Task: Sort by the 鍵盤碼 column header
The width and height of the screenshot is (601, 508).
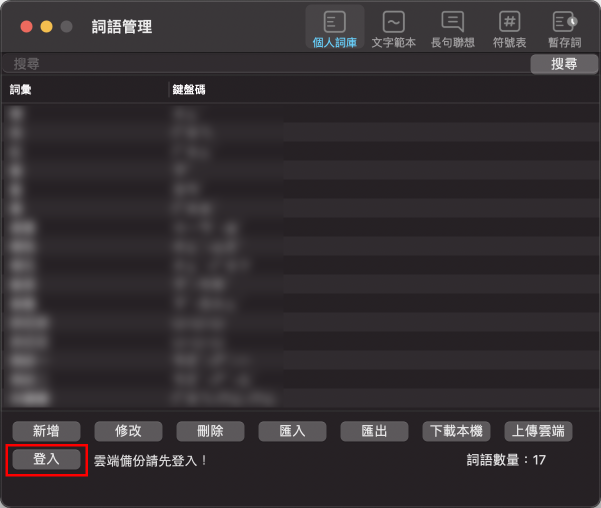Action: point(384,90)
